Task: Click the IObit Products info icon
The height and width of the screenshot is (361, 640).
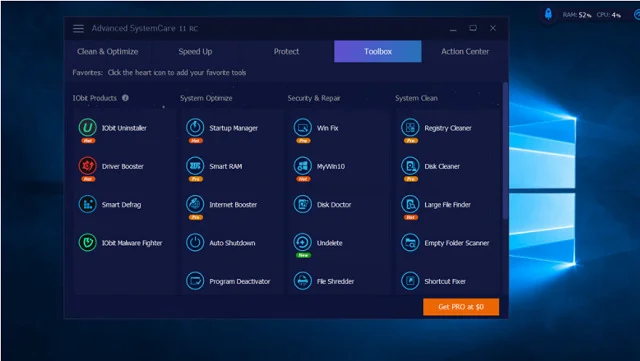Action: point(125,98)
